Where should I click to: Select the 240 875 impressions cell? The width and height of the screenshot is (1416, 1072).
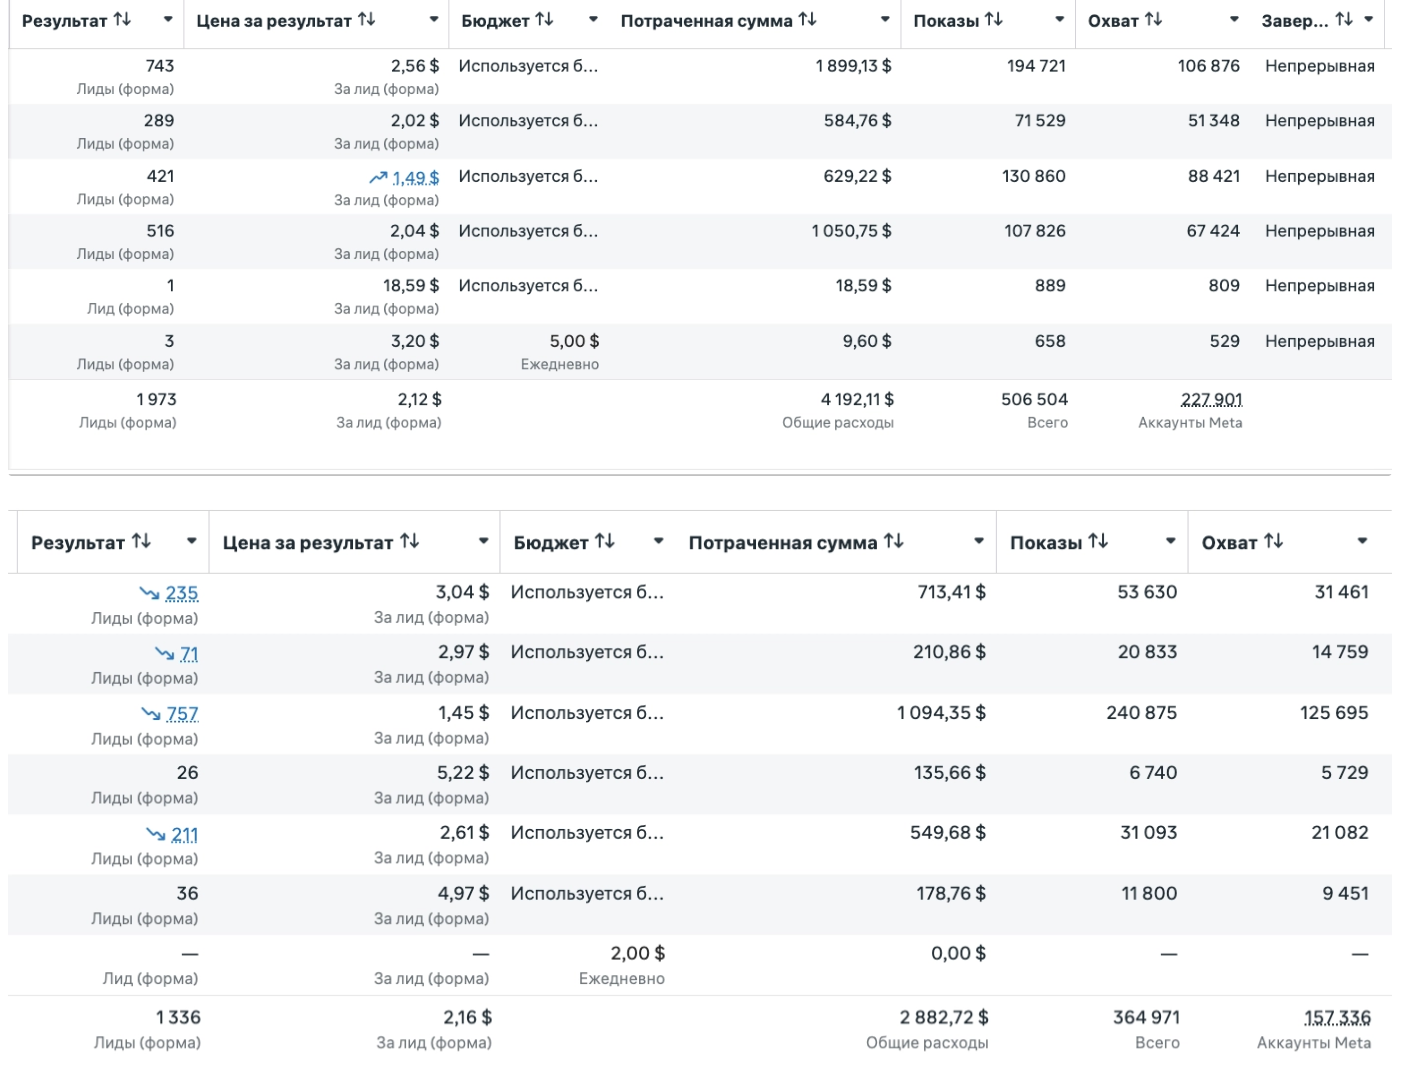(1141, 713)
